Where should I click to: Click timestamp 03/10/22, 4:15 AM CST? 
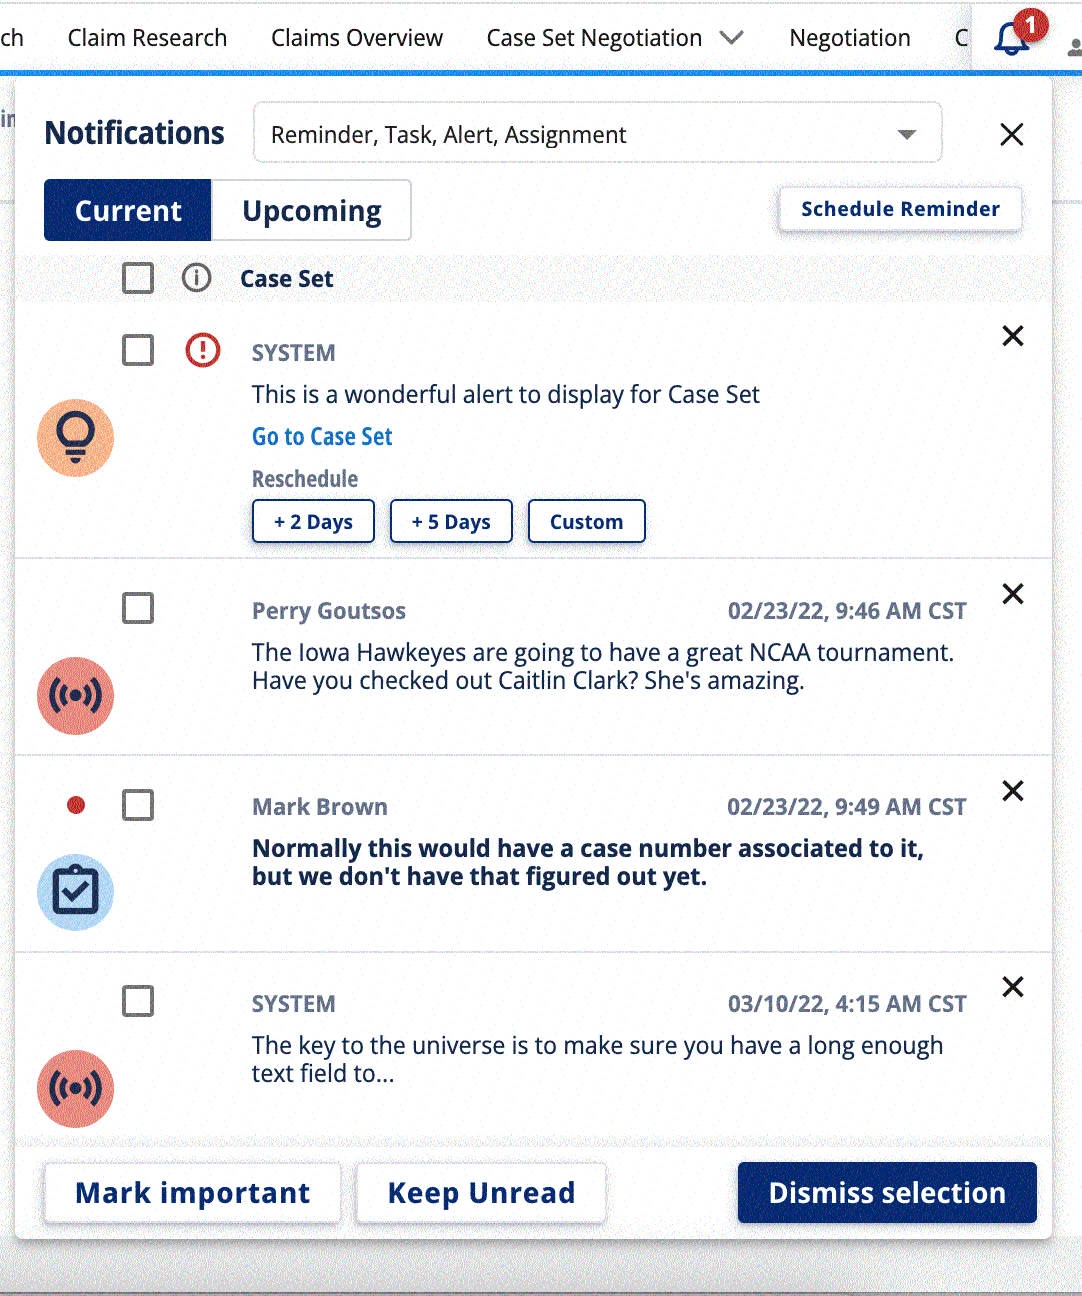click(847, 1004)
